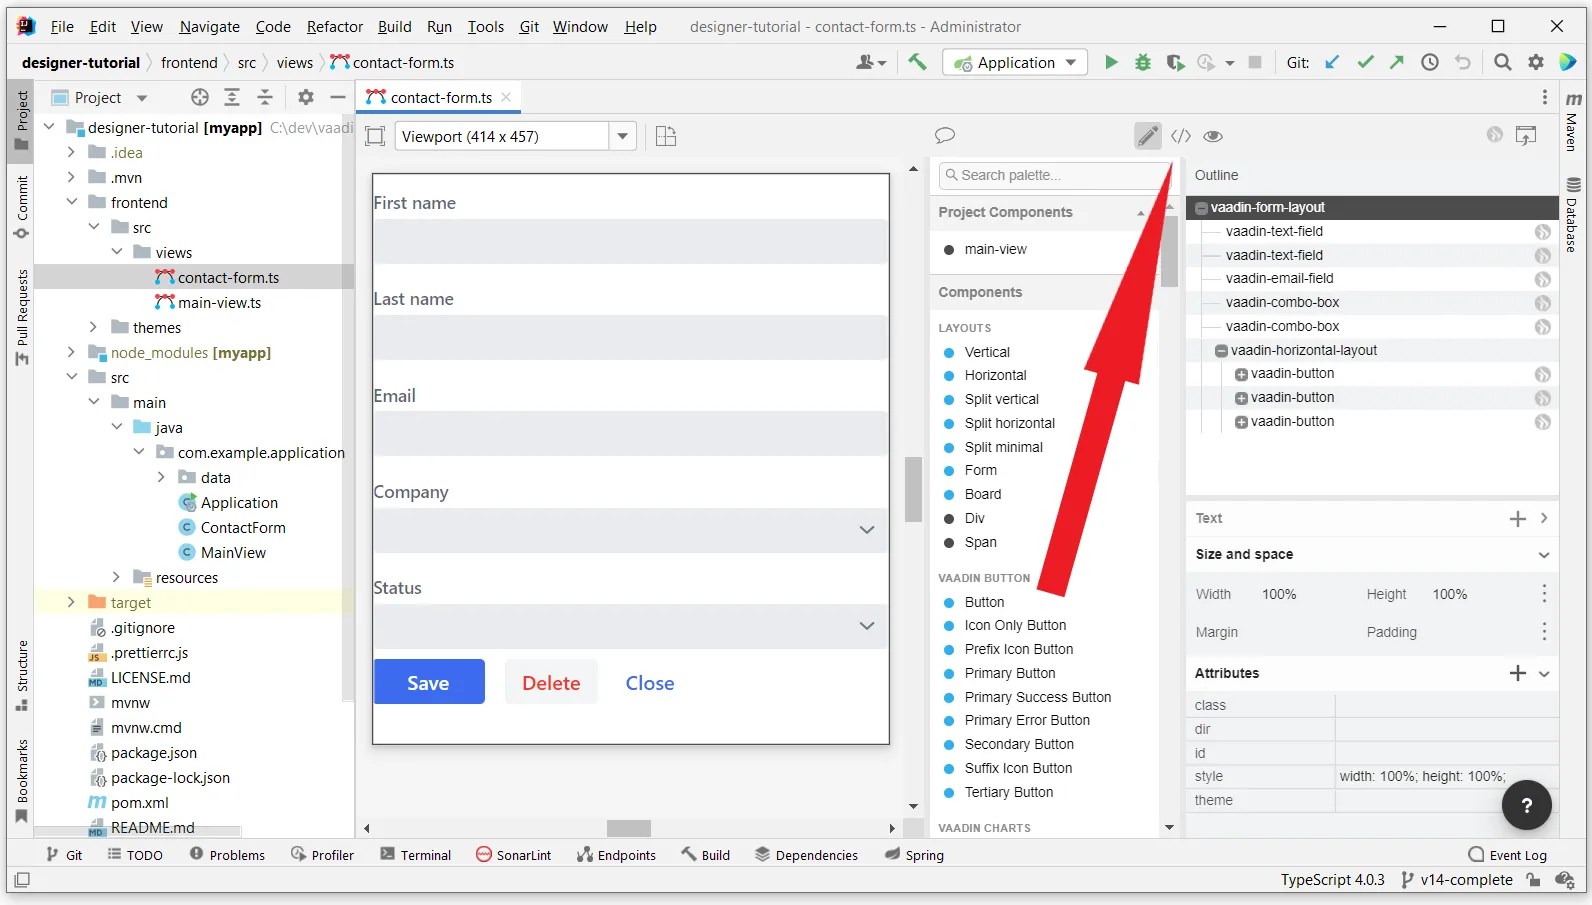
Task: Open IDE settings gear in toolbar
Action: tap(1536, 62)
